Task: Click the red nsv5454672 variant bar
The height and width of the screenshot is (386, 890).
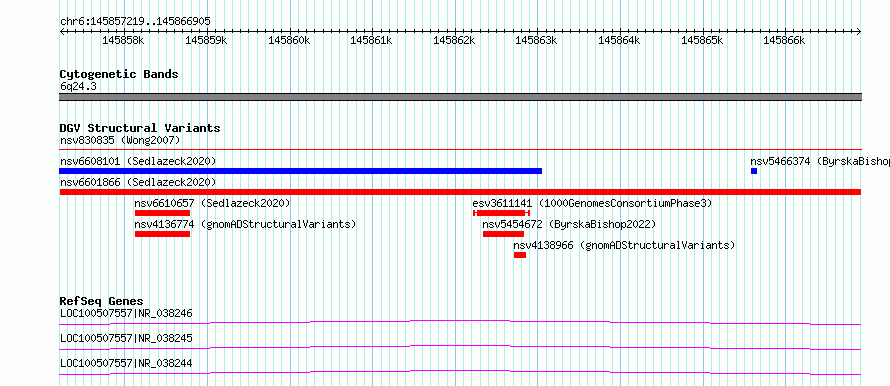Action: point(503,234)
